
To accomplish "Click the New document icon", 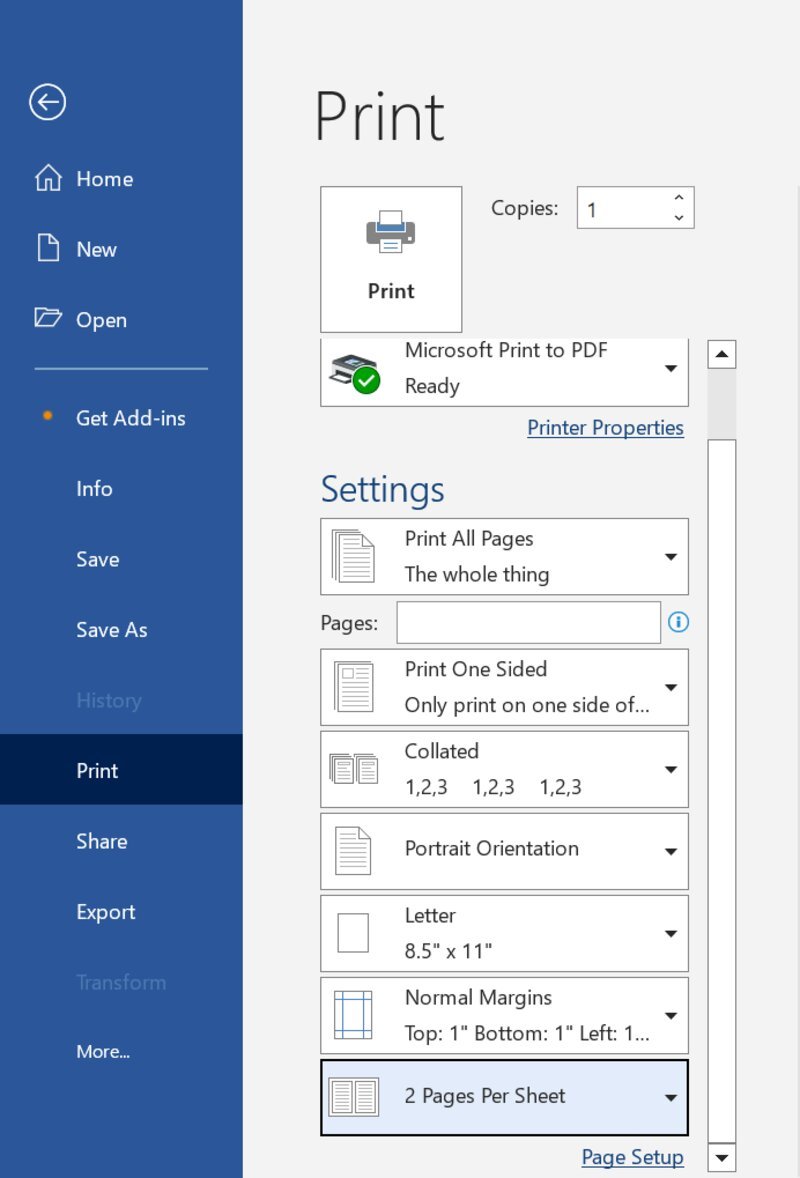I will (x=47, y=249).
